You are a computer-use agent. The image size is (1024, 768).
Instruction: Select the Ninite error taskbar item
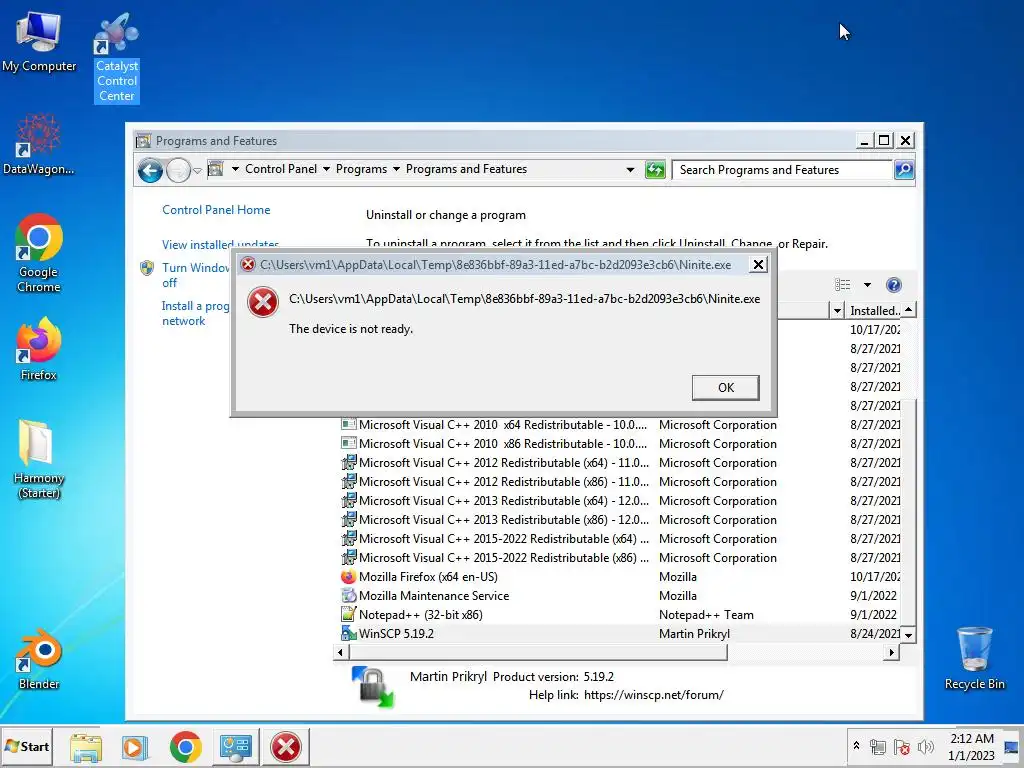click(286, 747)
